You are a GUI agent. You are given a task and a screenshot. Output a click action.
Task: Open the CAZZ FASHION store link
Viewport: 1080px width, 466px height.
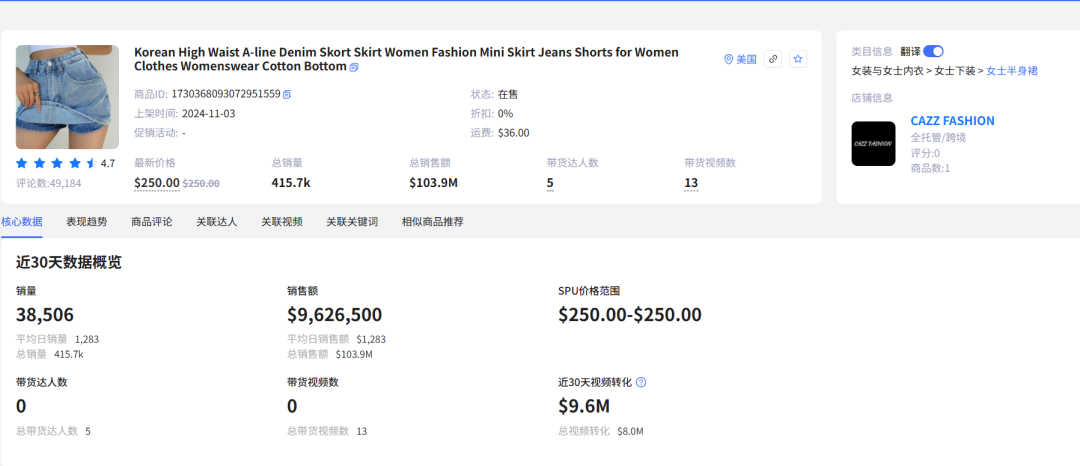(x=953, y=121)
